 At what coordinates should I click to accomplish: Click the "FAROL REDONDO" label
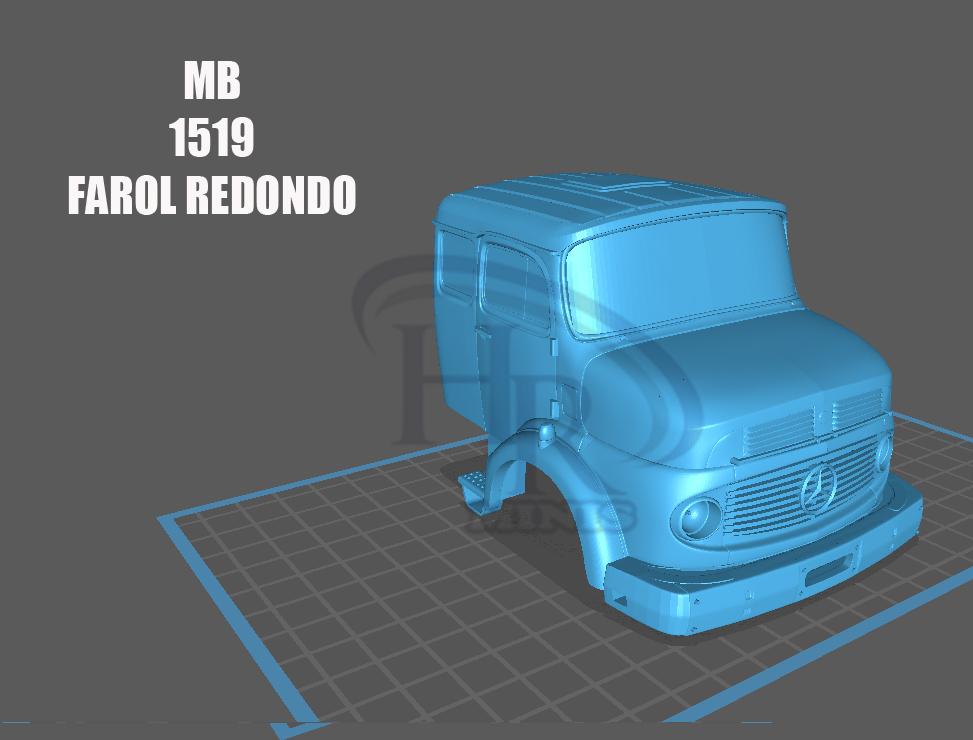[212, 196]
